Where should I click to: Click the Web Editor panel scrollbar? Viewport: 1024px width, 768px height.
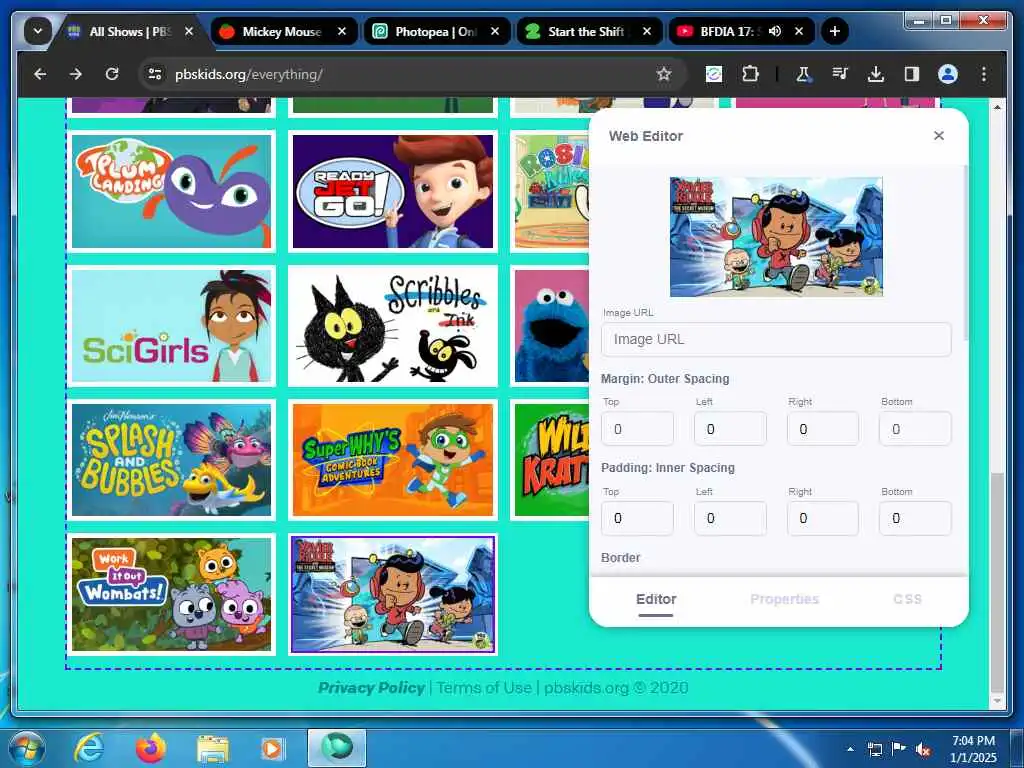click(964, 253)
